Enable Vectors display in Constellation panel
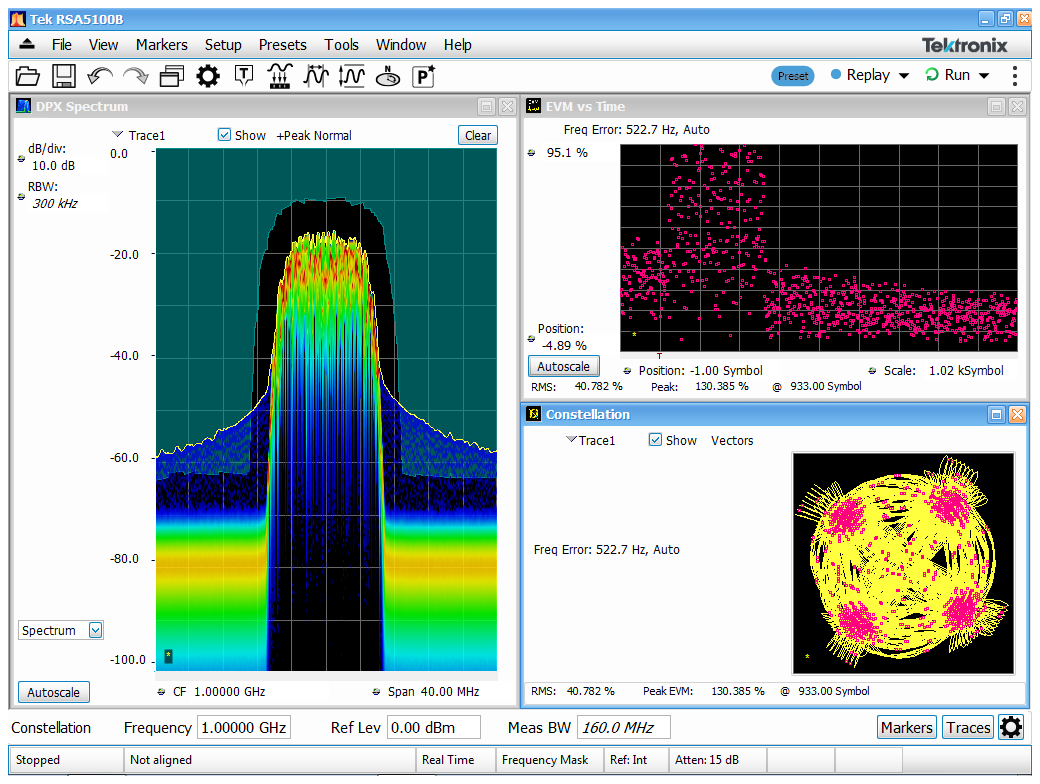1040x784 pixels. [731, 440]
